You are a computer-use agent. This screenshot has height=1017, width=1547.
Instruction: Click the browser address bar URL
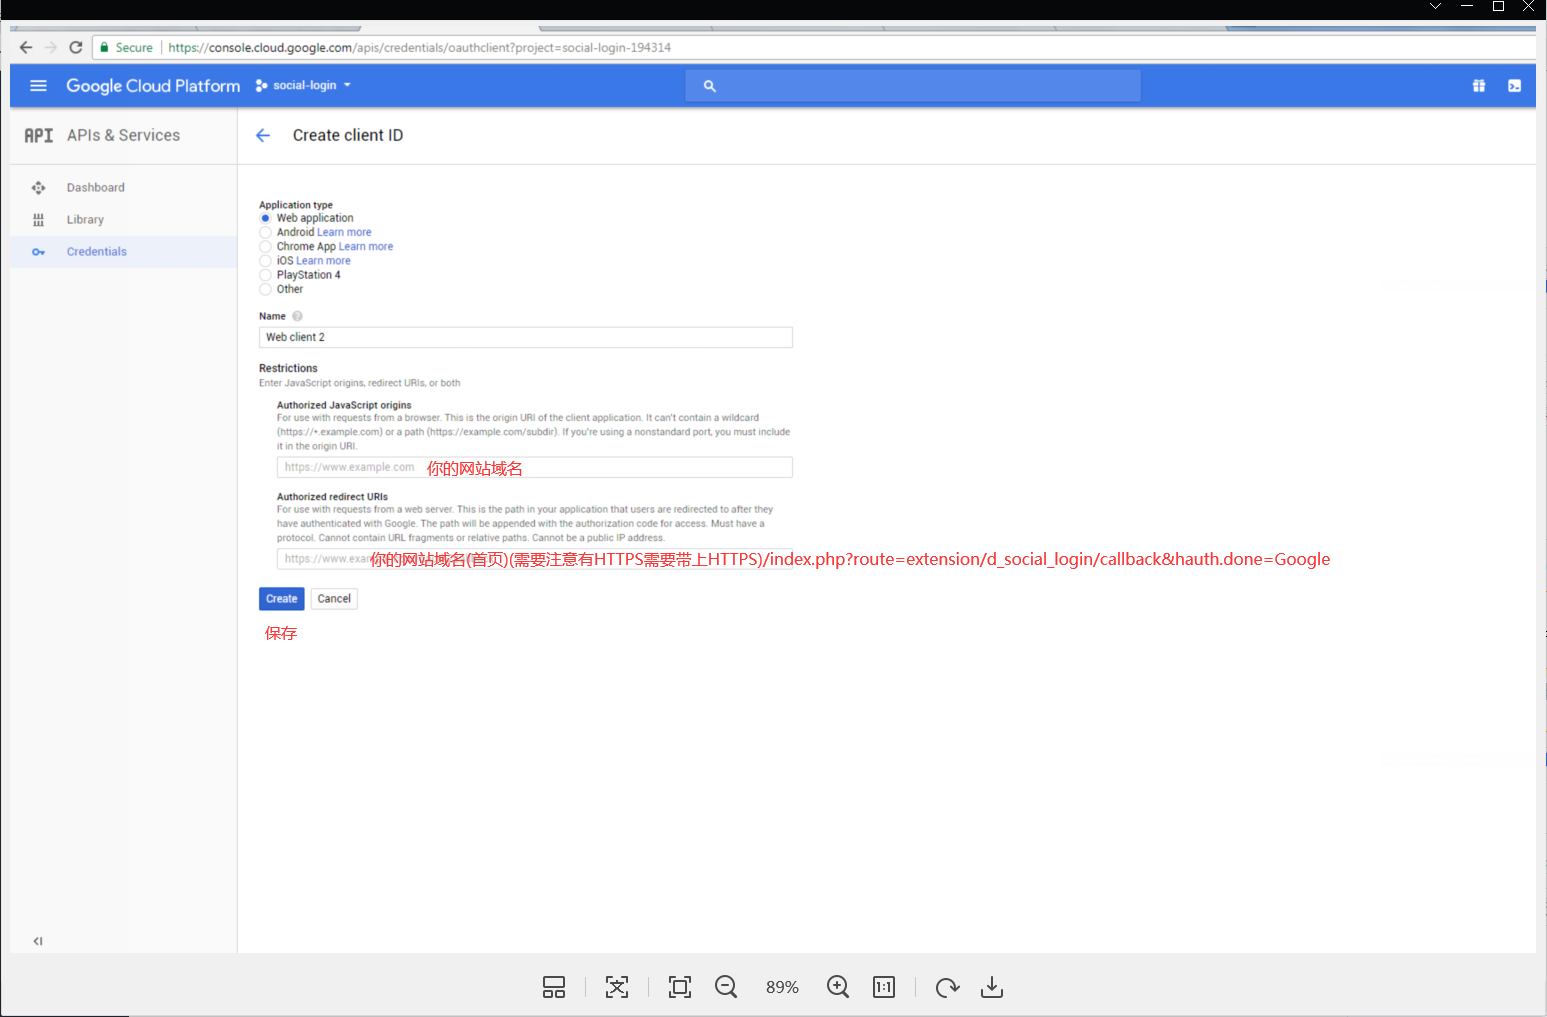pos(420,47)
